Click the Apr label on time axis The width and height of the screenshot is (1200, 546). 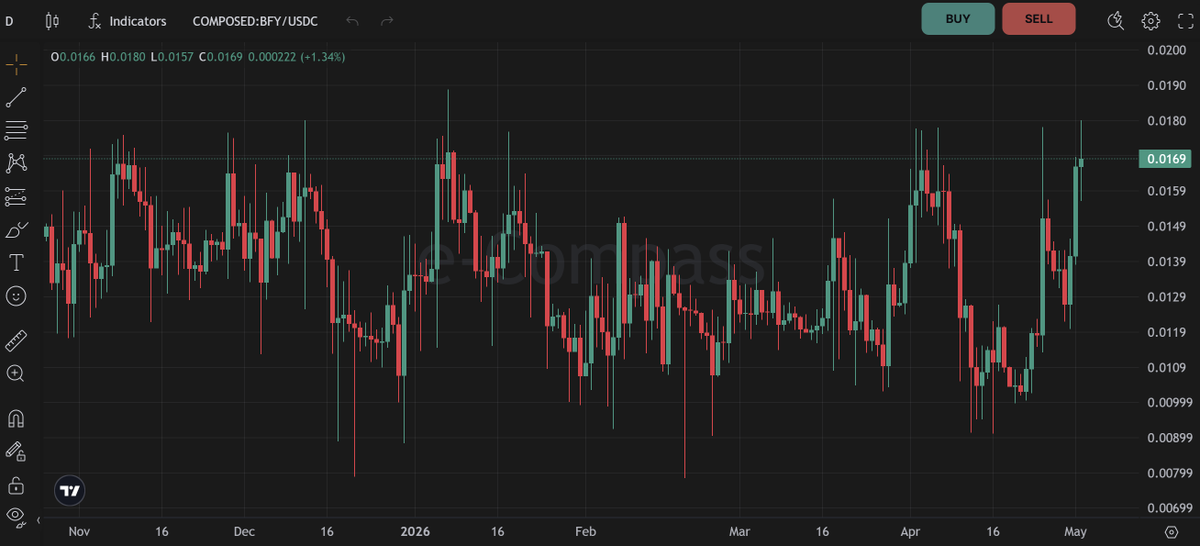click(x=910, y=531)
